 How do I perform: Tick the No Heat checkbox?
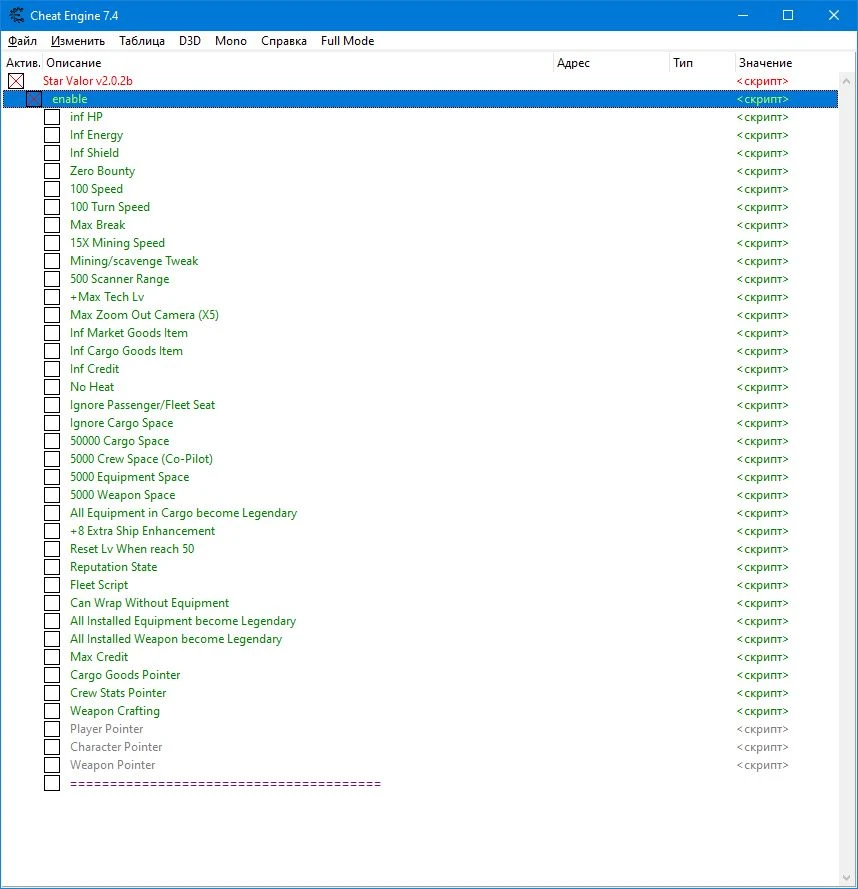(52, 387)
